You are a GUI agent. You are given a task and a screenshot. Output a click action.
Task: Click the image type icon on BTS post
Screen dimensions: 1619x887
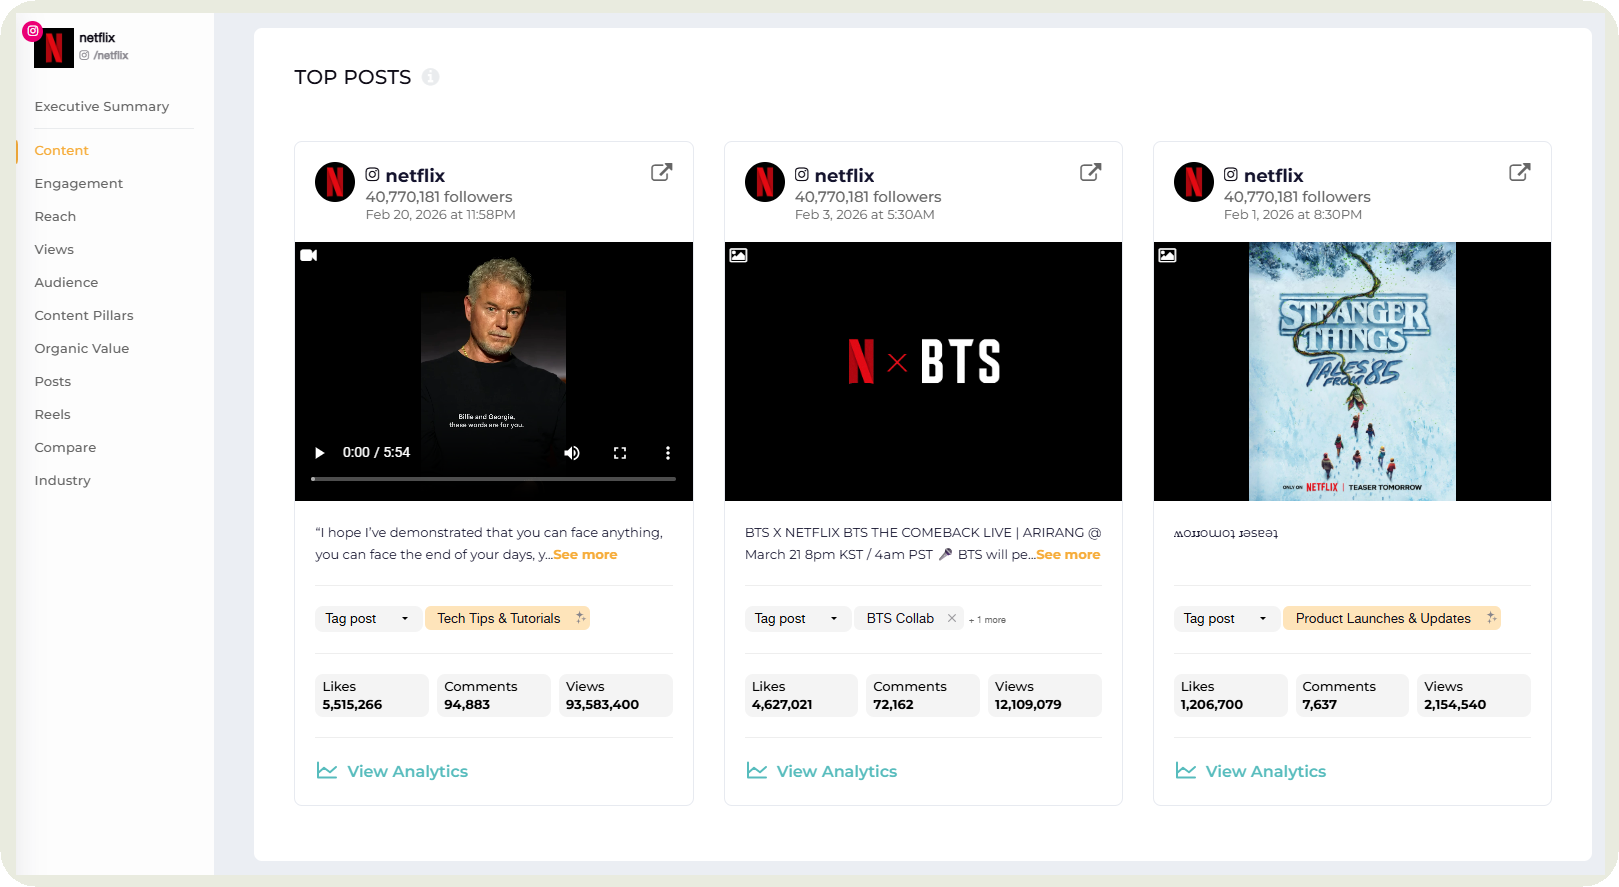[738, 255]
